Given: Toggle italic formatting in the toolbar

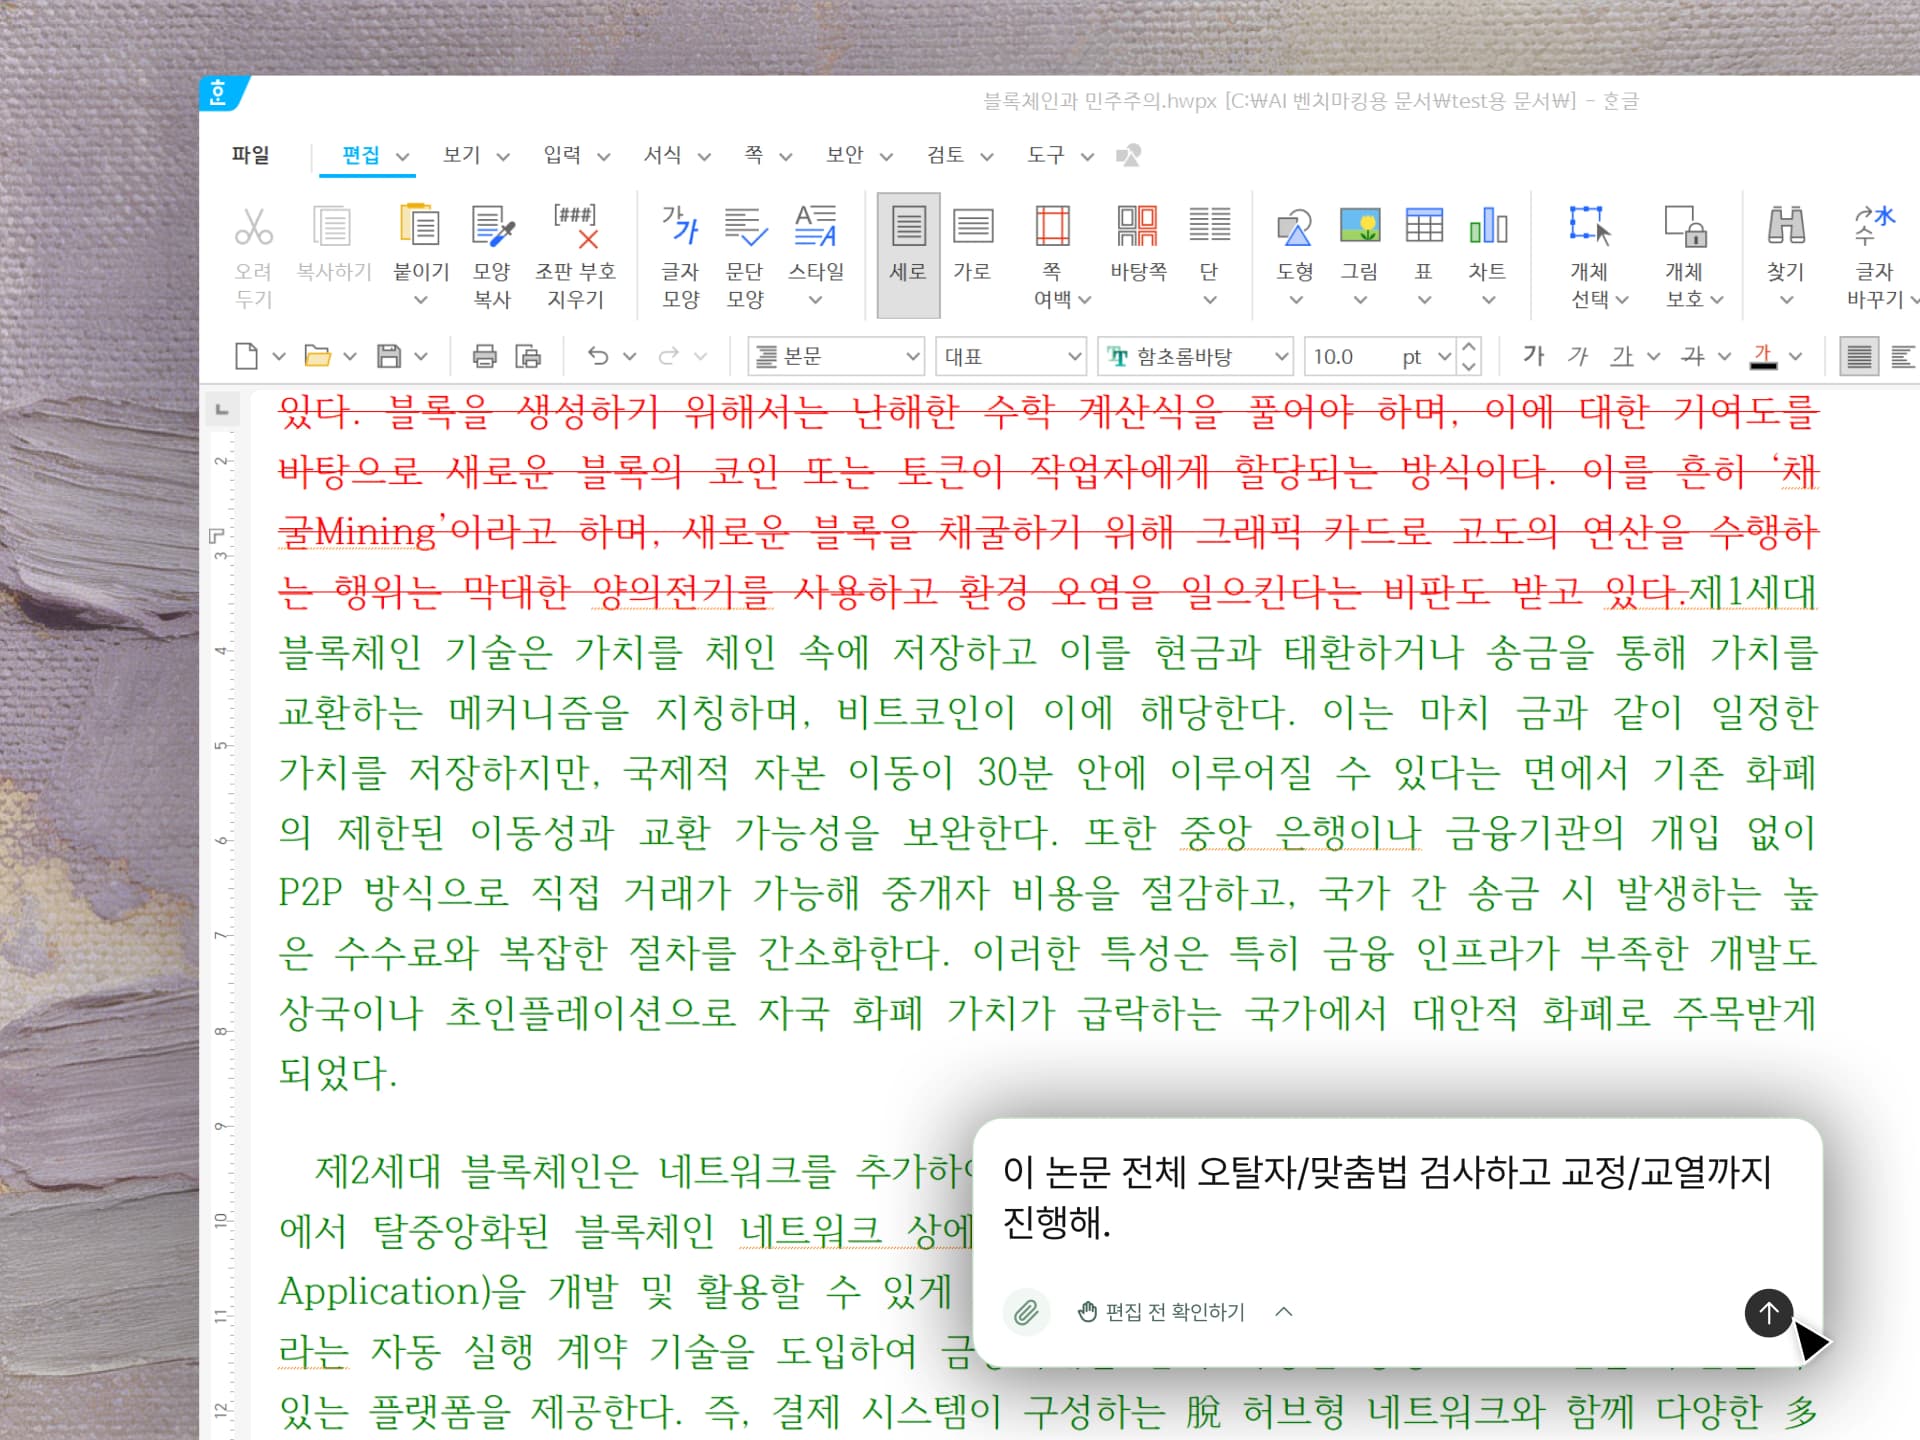Looking at the screenshot, I should (1578, 355).
